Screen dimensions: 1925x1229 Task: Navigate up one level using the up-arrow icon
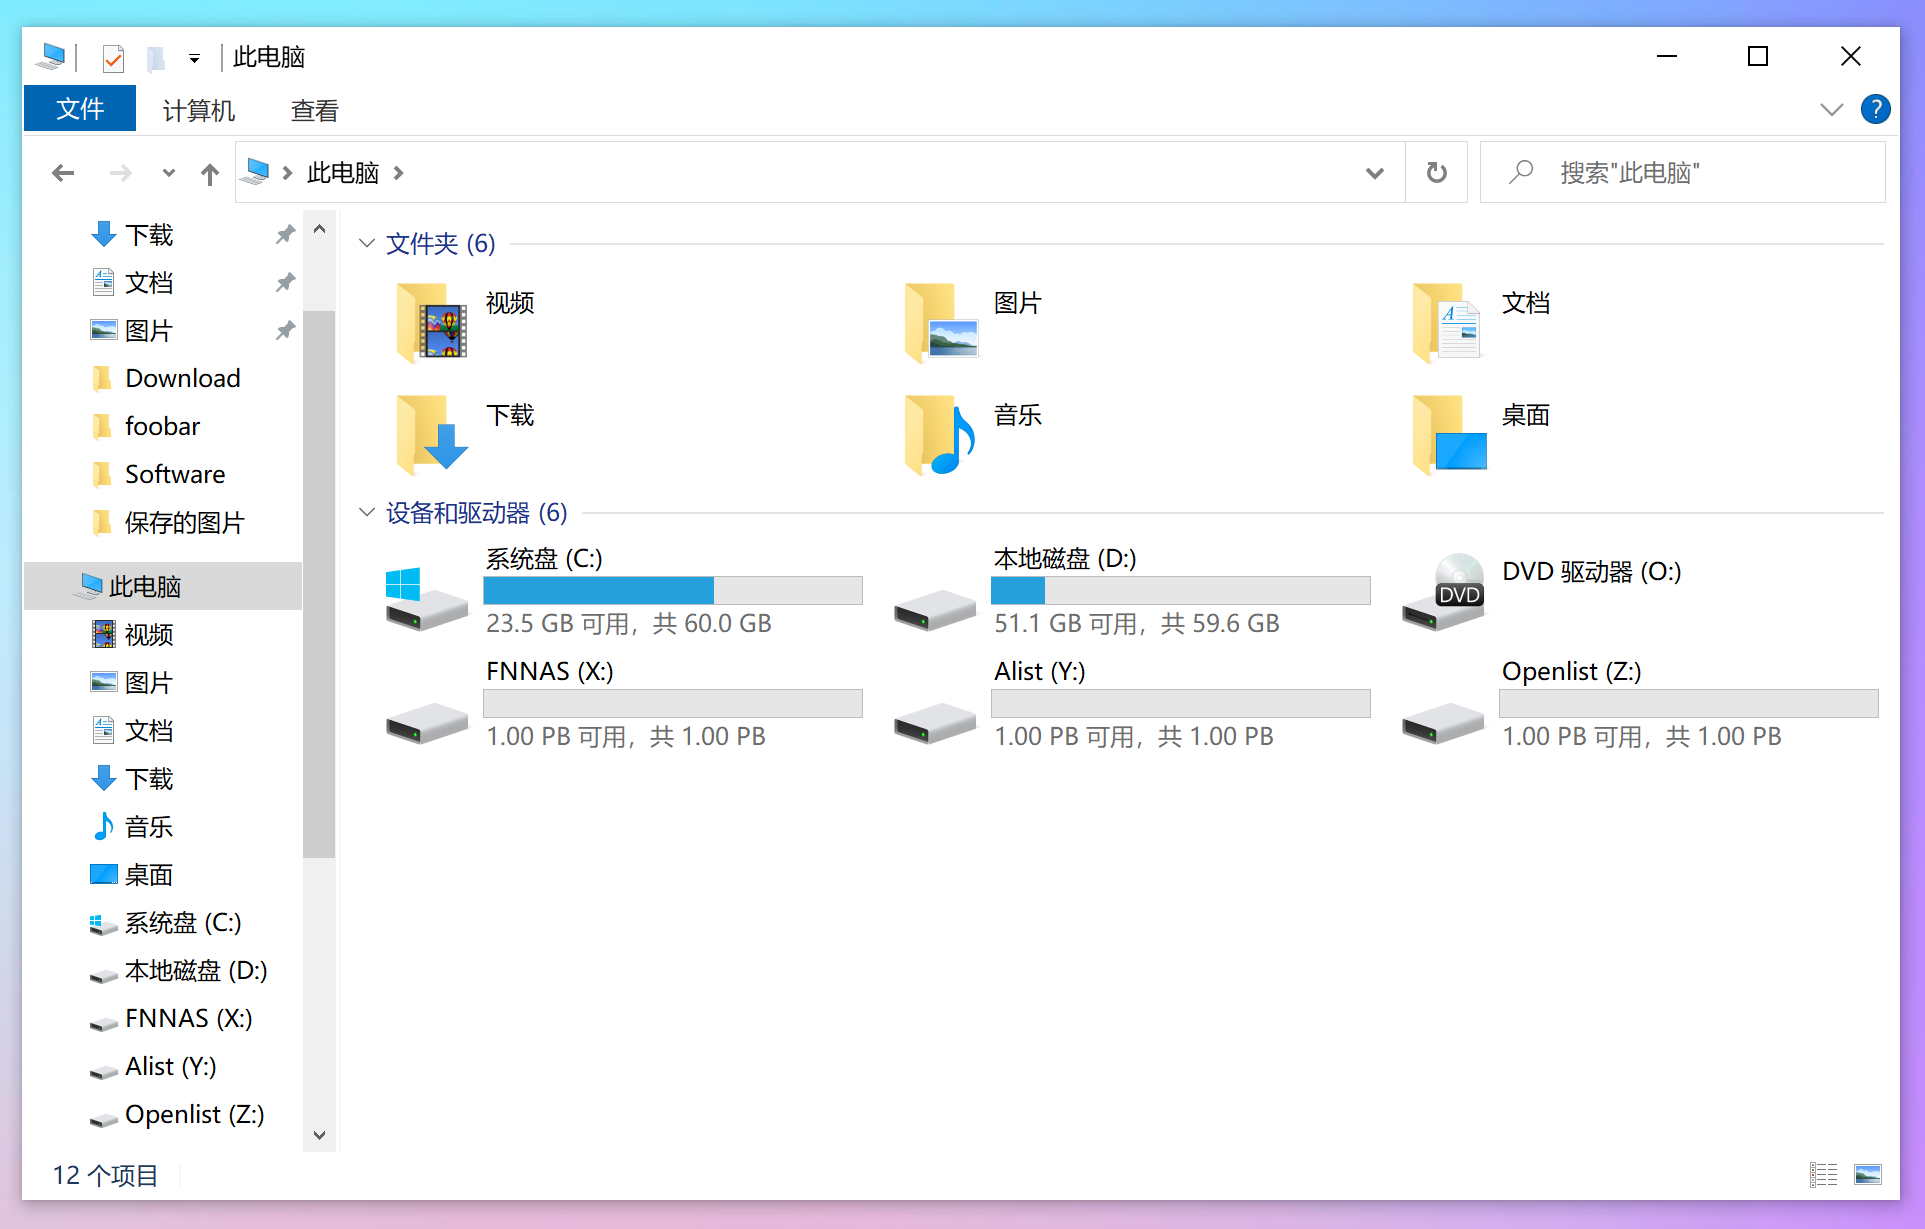209,172
